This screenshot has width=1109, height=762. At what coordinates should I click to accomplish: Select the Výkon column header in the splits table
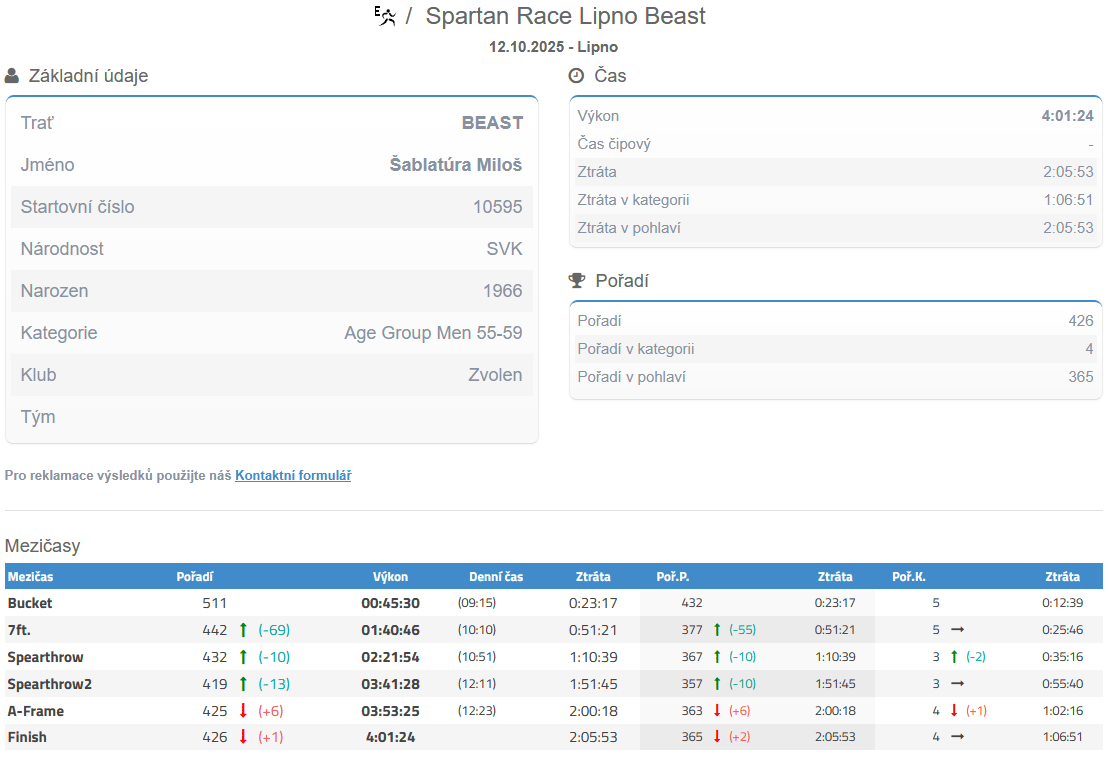tap(390, 577)
